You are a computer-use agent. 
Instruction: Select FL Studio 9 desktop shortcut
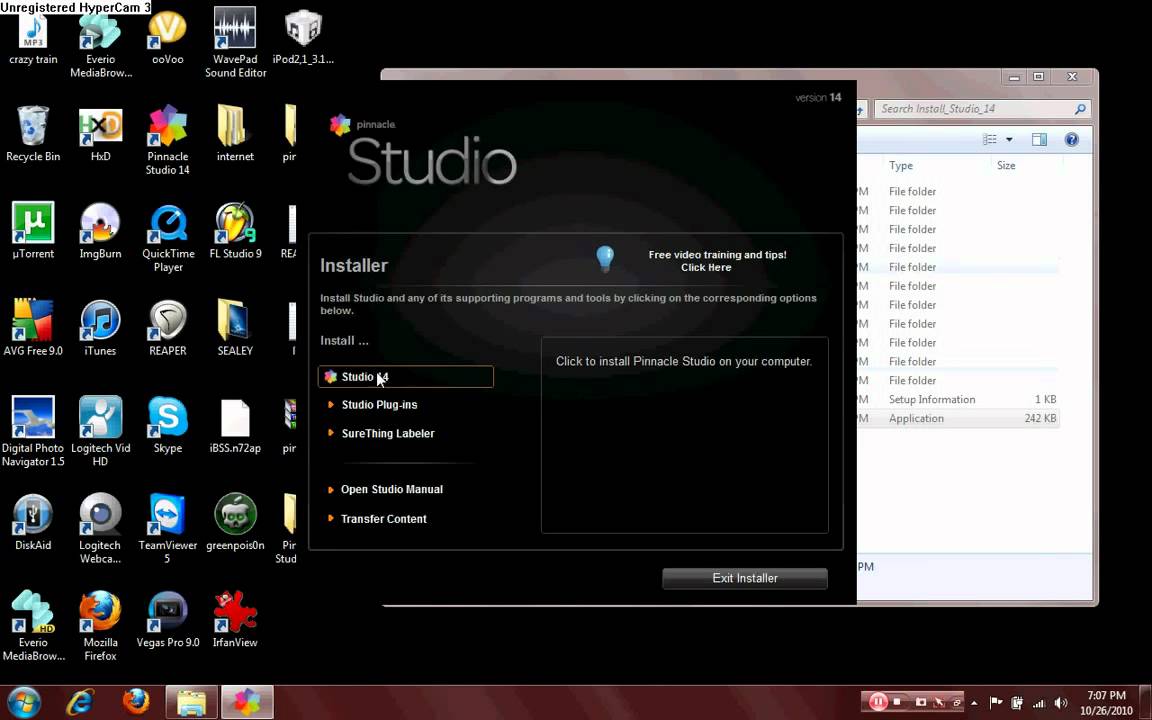click(x=235, y=231)
